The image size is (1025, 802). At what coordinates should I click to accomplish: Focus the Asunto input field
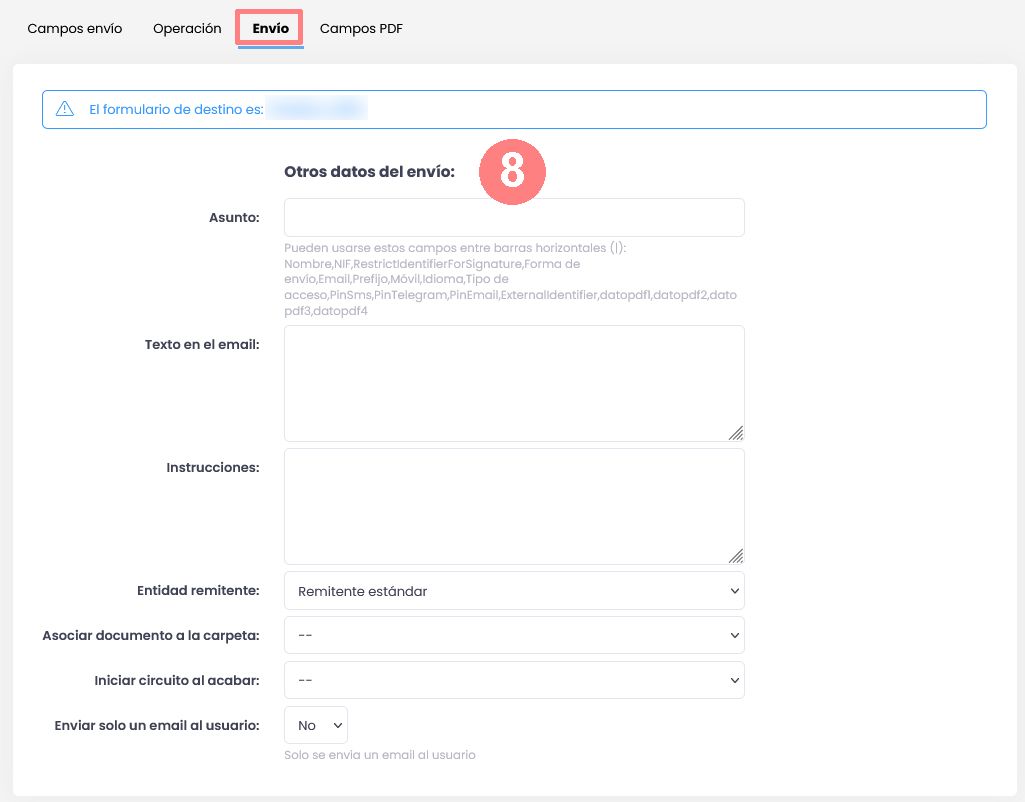click(514, 217)
